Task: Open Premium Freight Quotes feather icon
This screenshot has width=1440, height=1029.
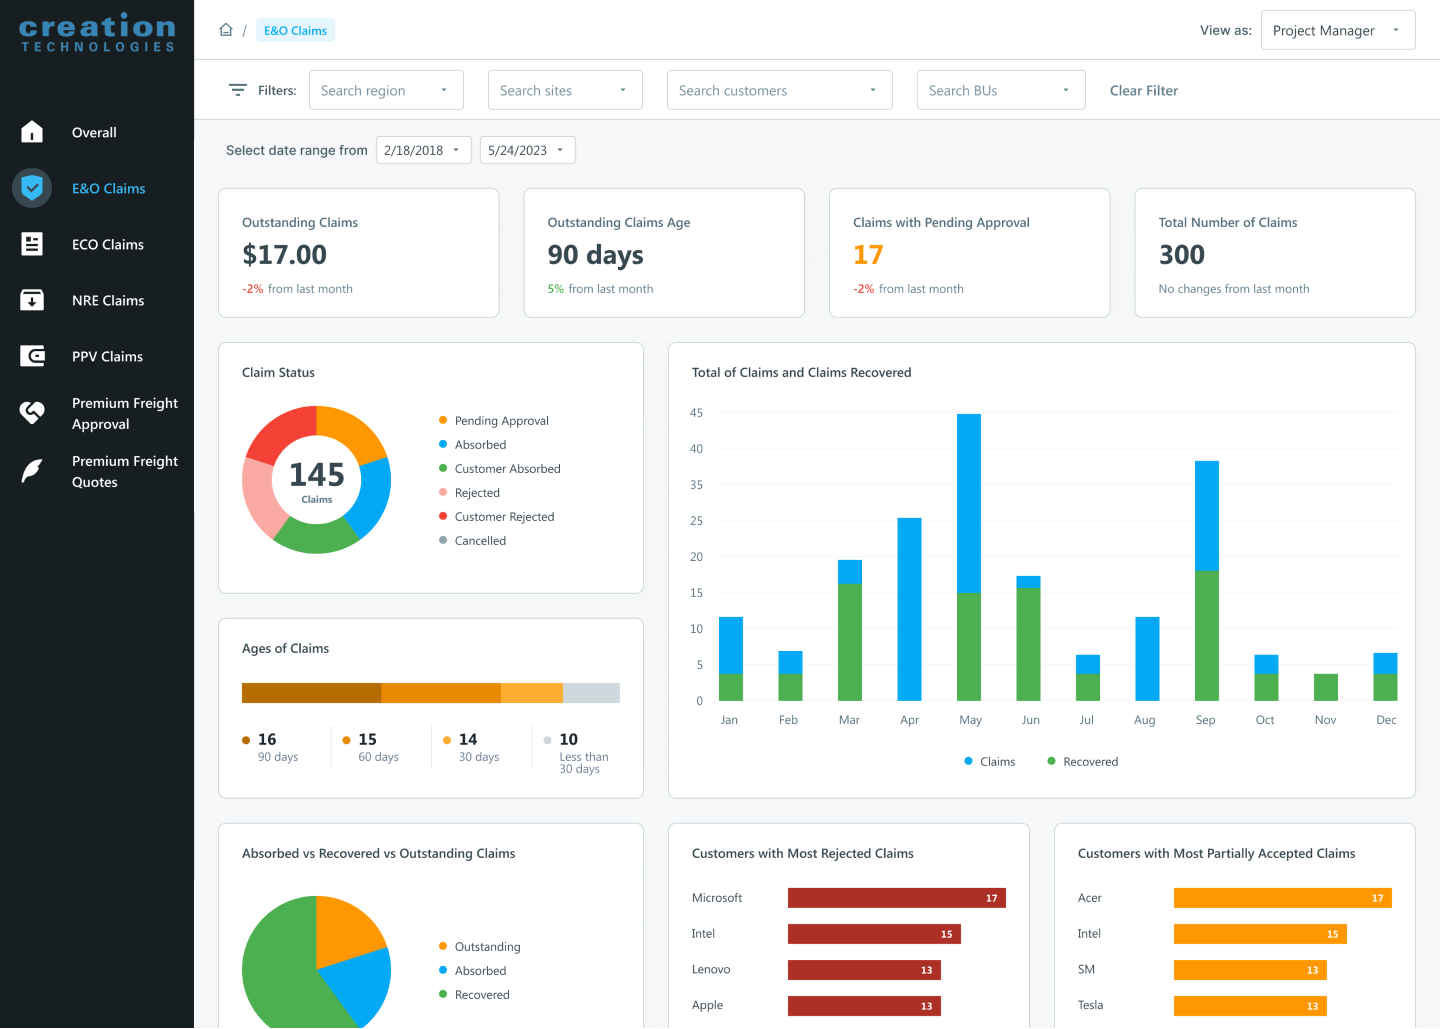Action: pos(32,470)
